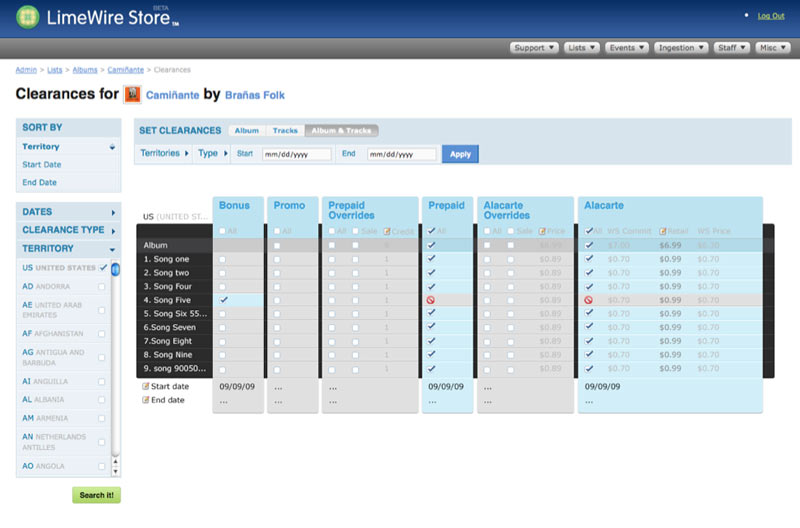Screen dimensions: 800x528
Task: Click the Alacarte Overrides Price edit icon
Action: point(542,231)
